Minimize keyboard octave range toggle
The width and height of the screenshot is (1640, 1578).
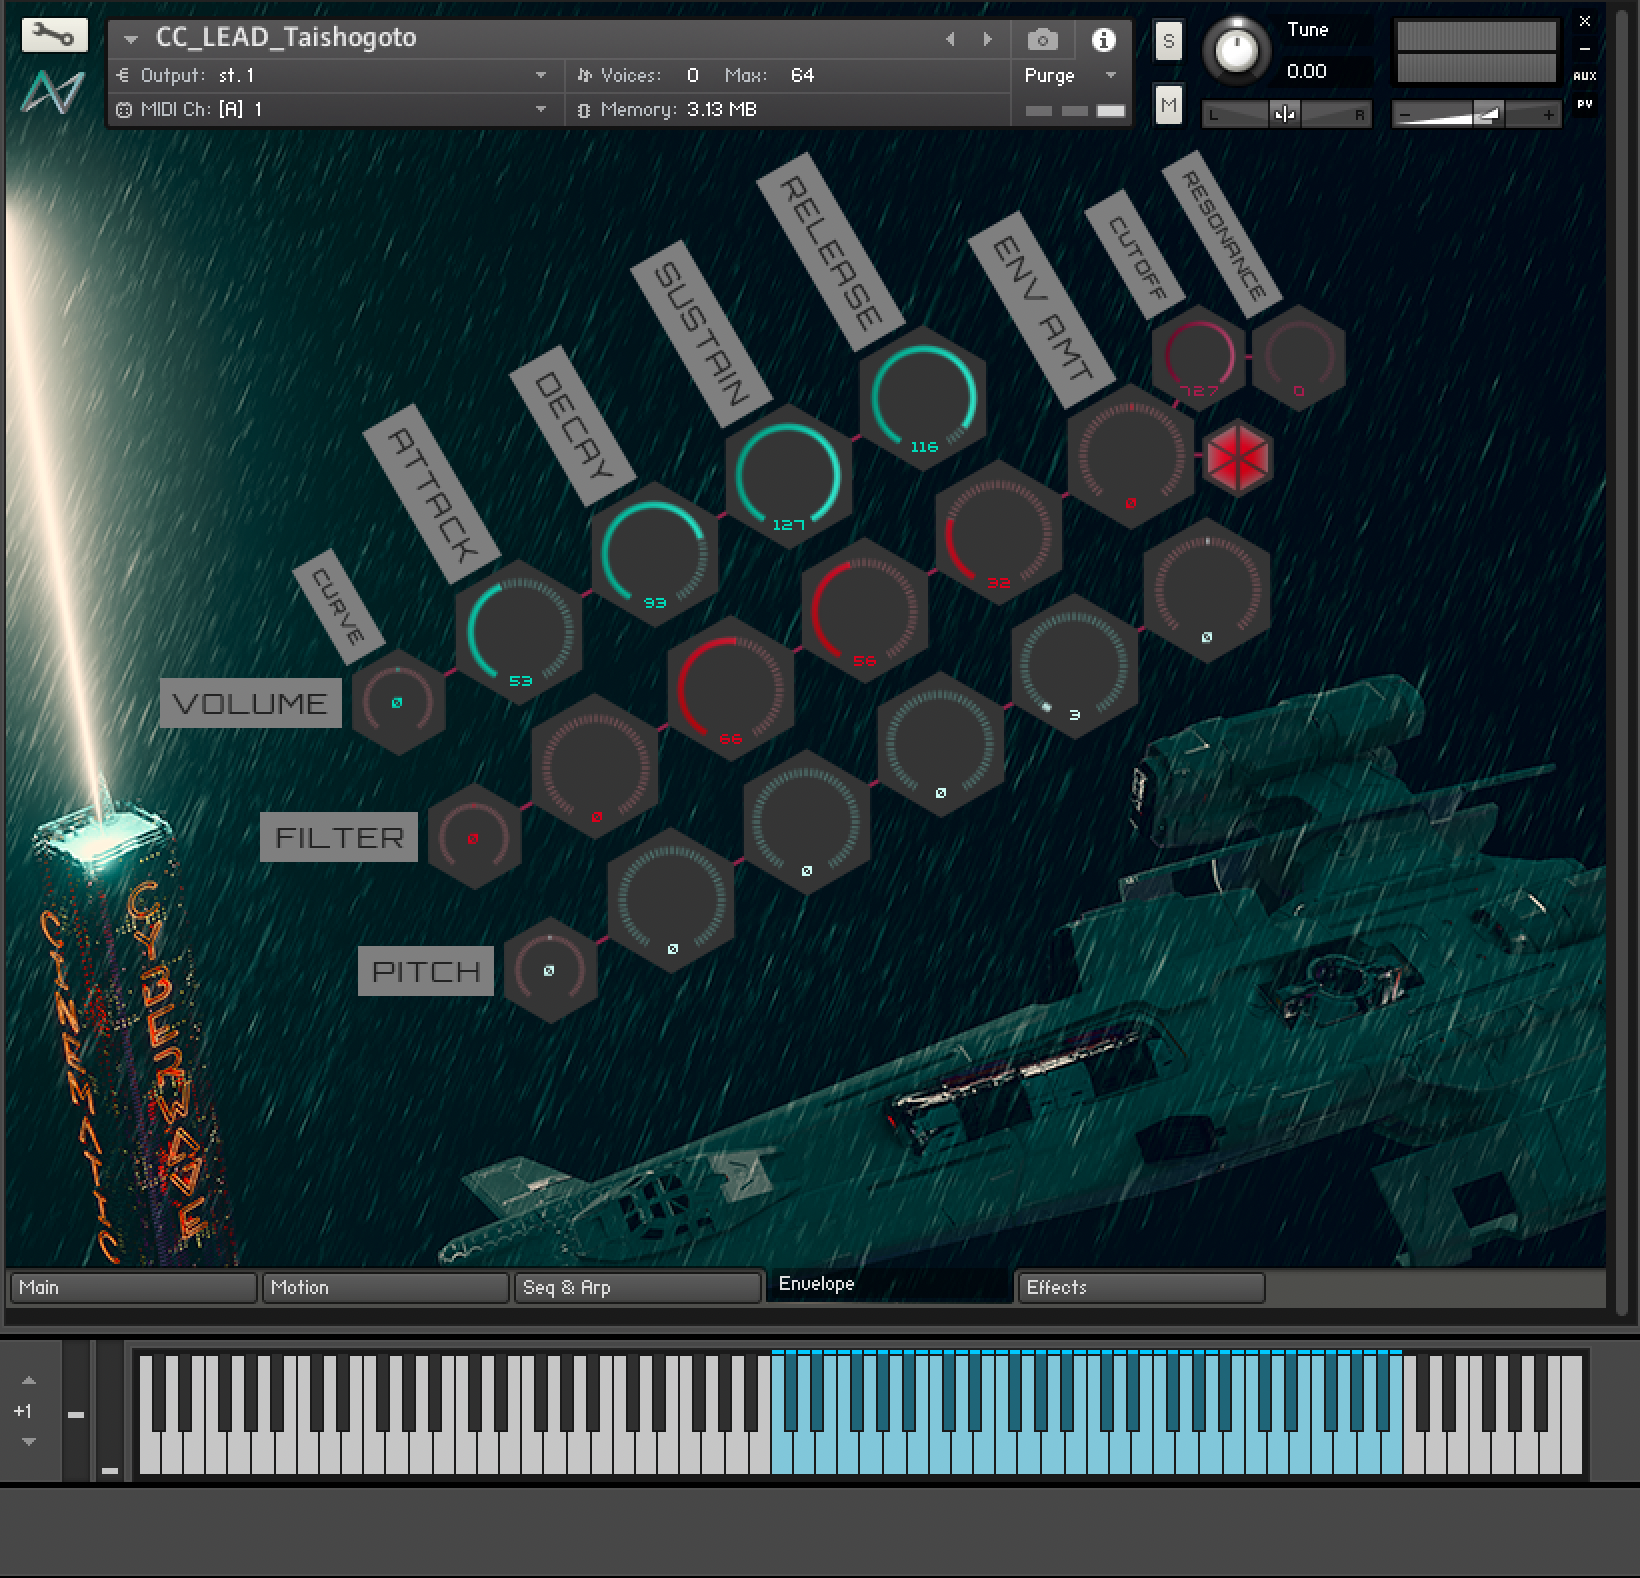coord(76,1415)
